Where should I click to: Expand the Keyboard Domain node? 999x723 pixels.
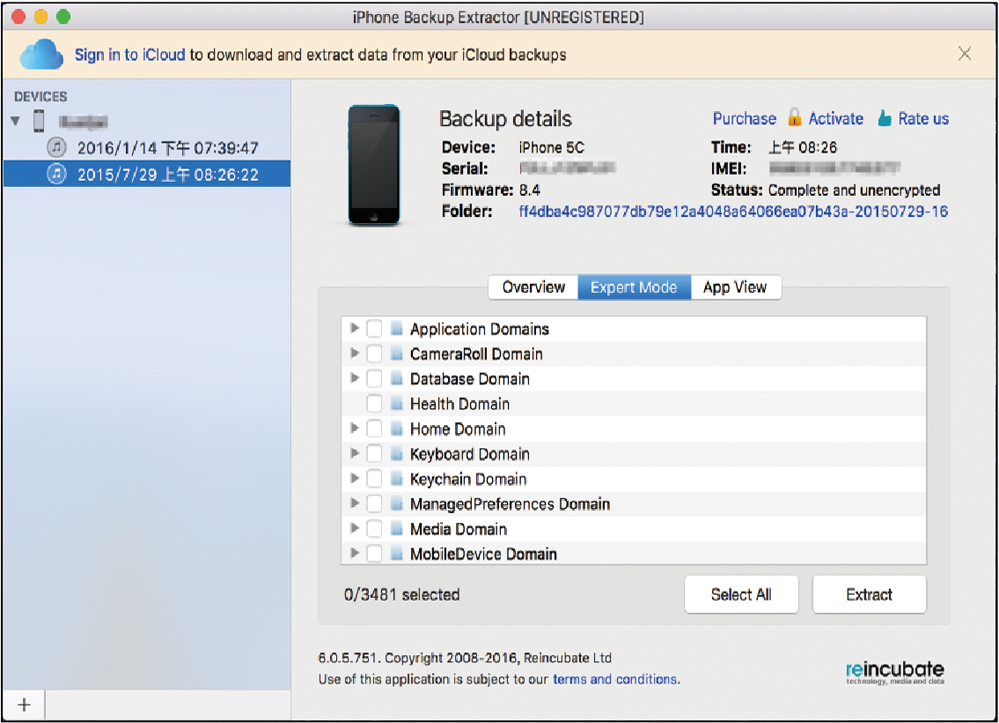(354, 454)
